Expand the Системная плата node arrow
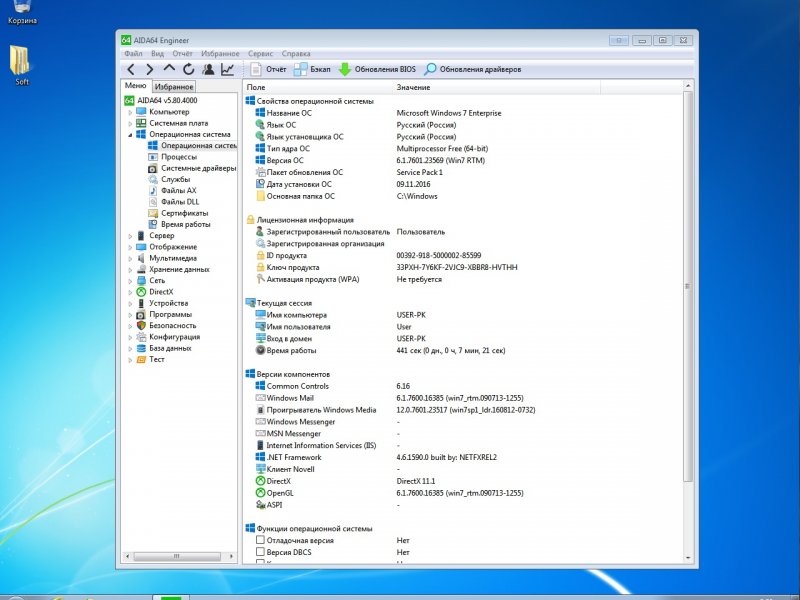 point(130,123)
